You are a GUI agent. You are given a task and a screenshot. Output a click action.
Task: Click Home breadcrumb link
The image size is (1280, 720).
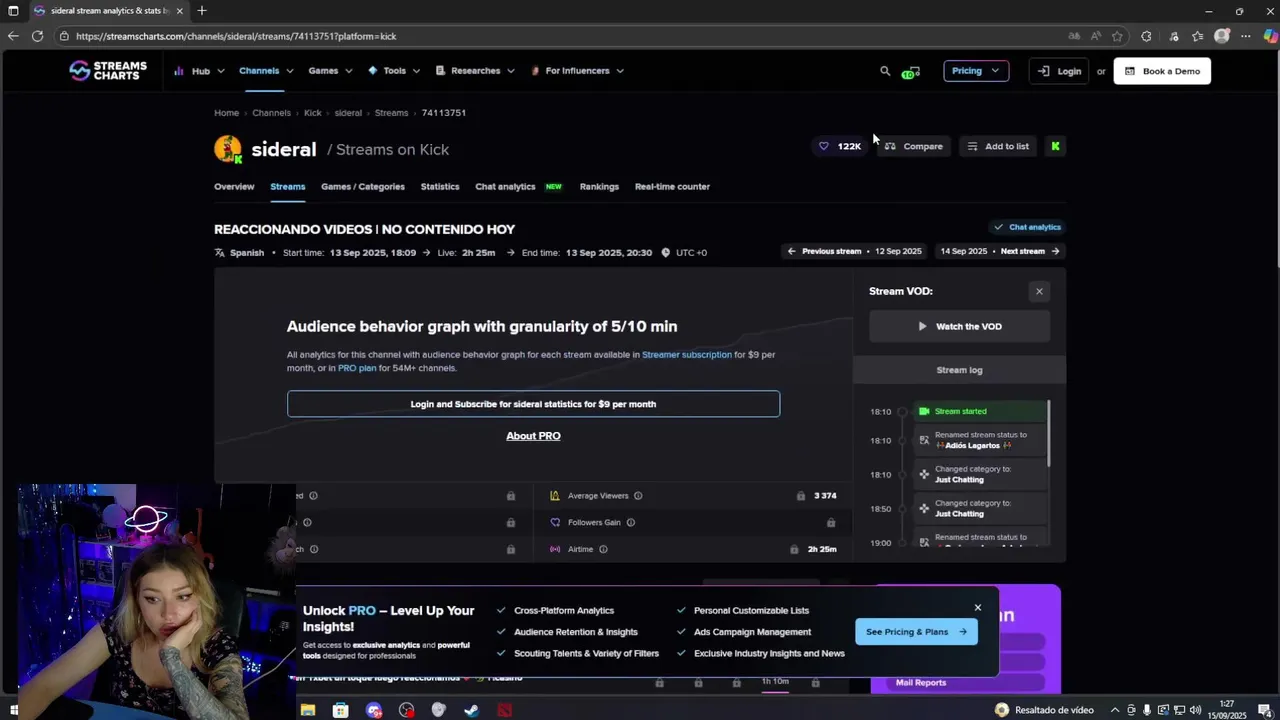(x=226, y=113)
